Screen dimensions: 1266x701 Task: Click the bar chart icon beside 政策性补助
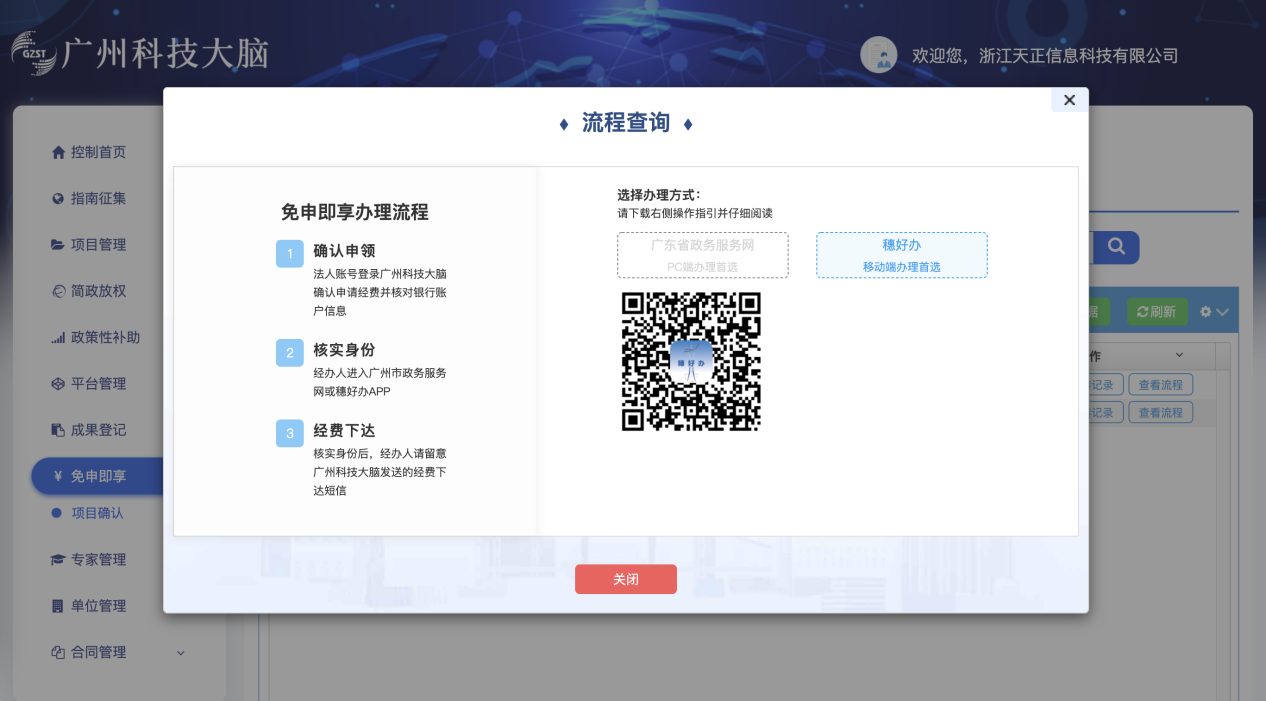(58, 338)
